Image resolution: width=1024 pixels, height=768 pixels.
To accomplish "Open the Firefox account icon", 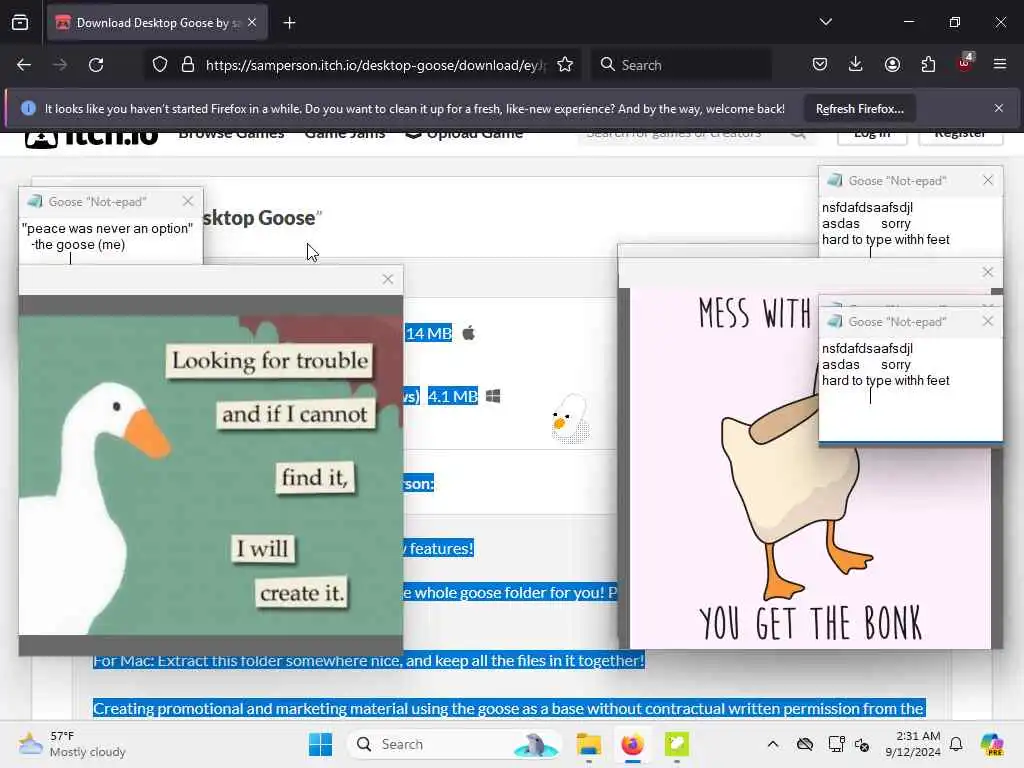I will (892, 64).
